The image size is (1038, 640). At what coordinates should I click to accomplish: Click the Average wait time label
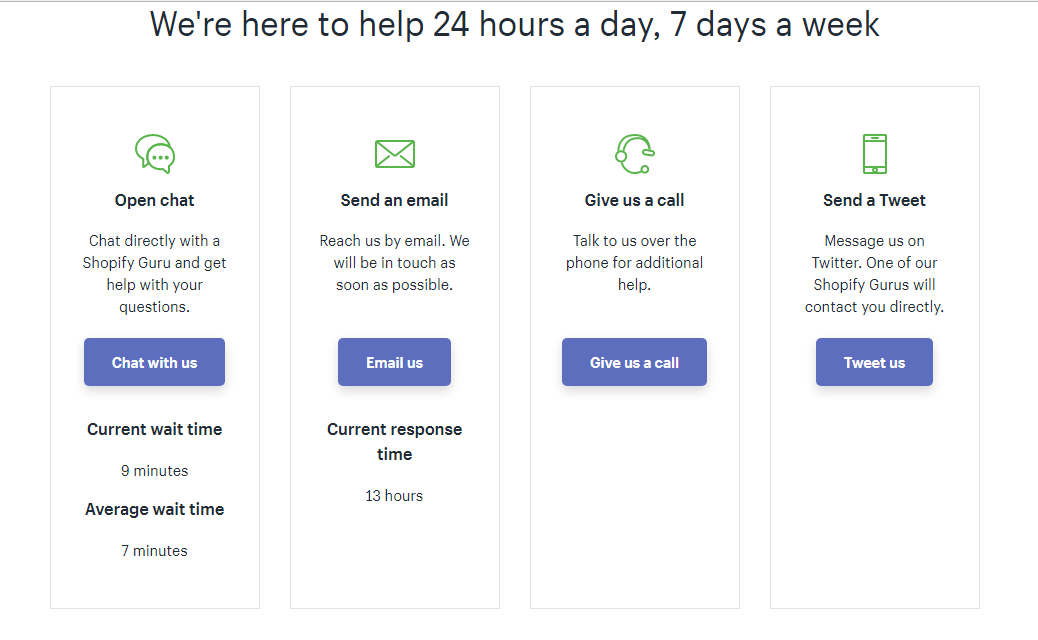tap(155, 509)
